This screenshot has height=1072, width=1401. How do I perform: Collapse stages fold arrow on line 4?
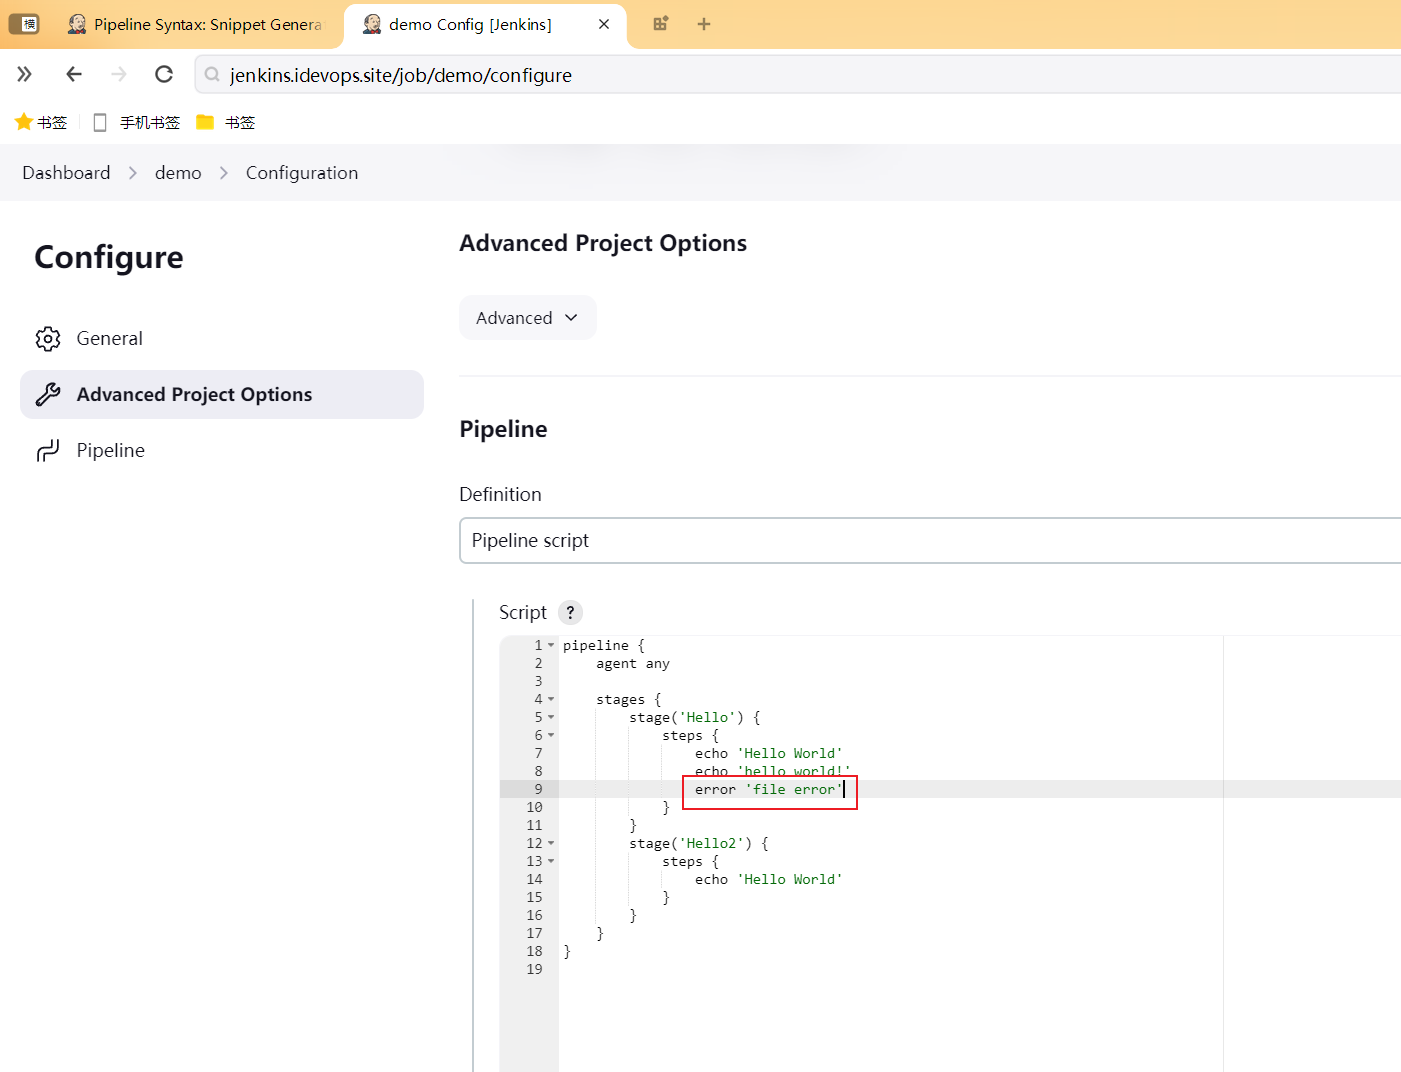tap(551, 699)
